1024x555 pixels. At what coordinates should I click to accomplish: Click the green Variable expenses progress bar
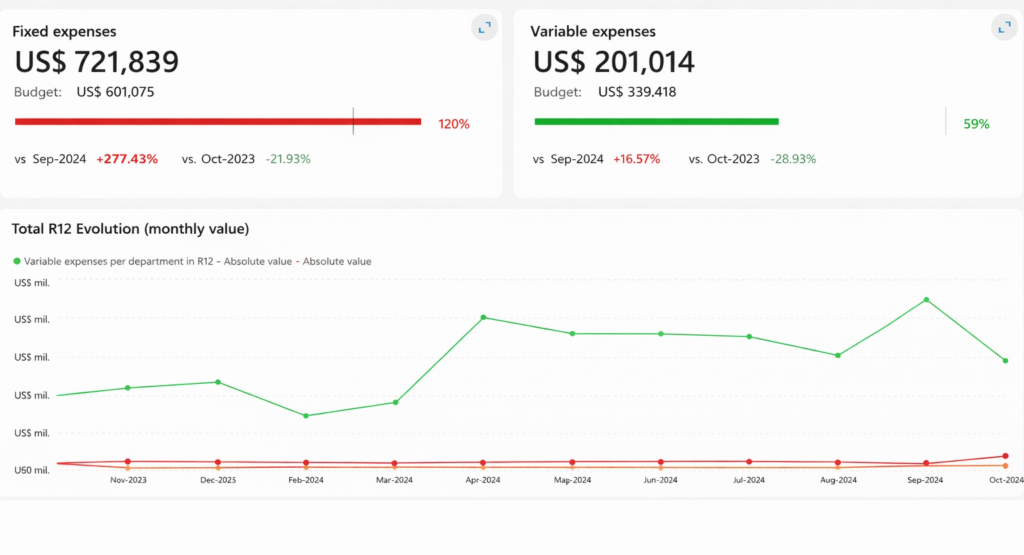[x=656, y=121]
